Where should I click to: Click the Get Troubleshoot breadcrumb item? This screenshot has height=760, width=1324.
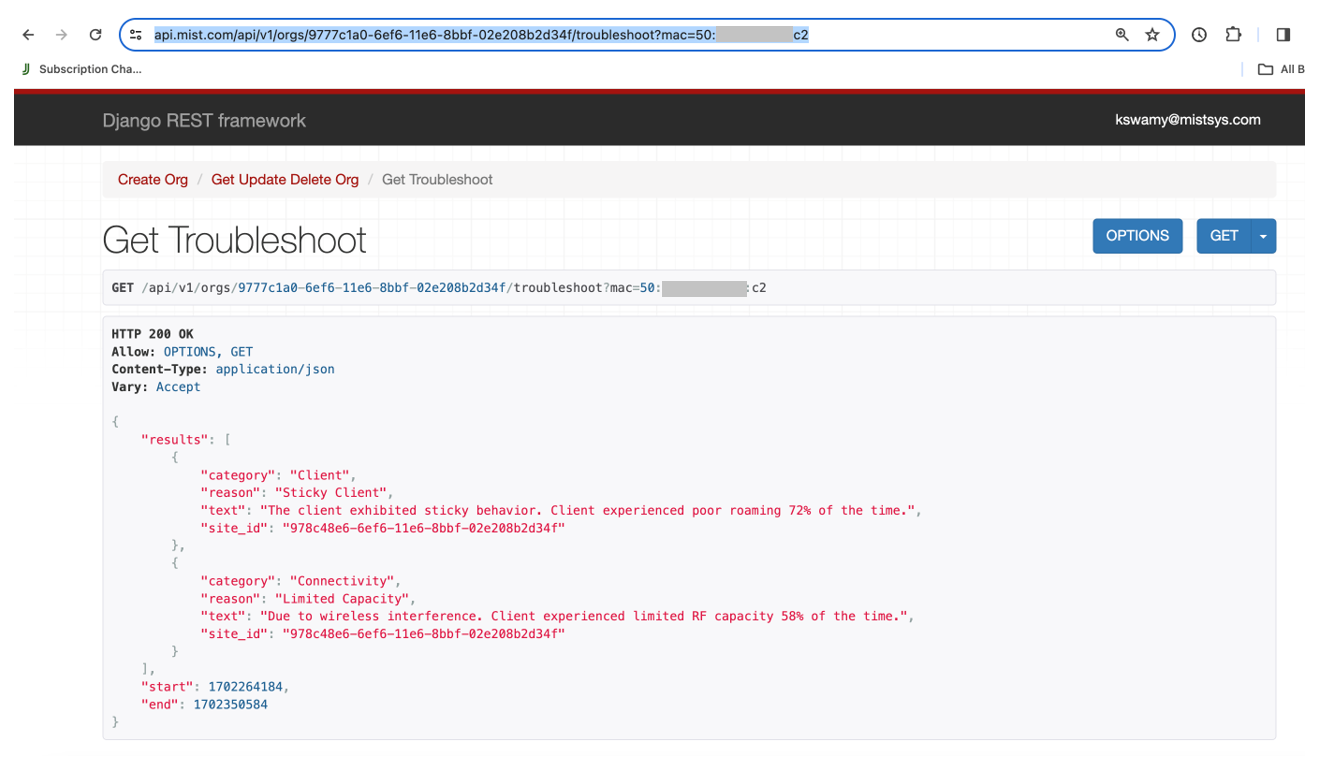coord(437,180)
